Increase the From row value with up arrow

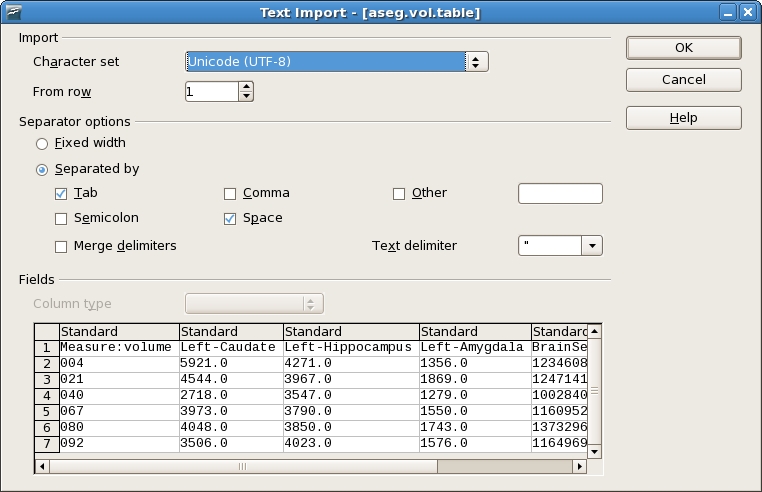246,87
